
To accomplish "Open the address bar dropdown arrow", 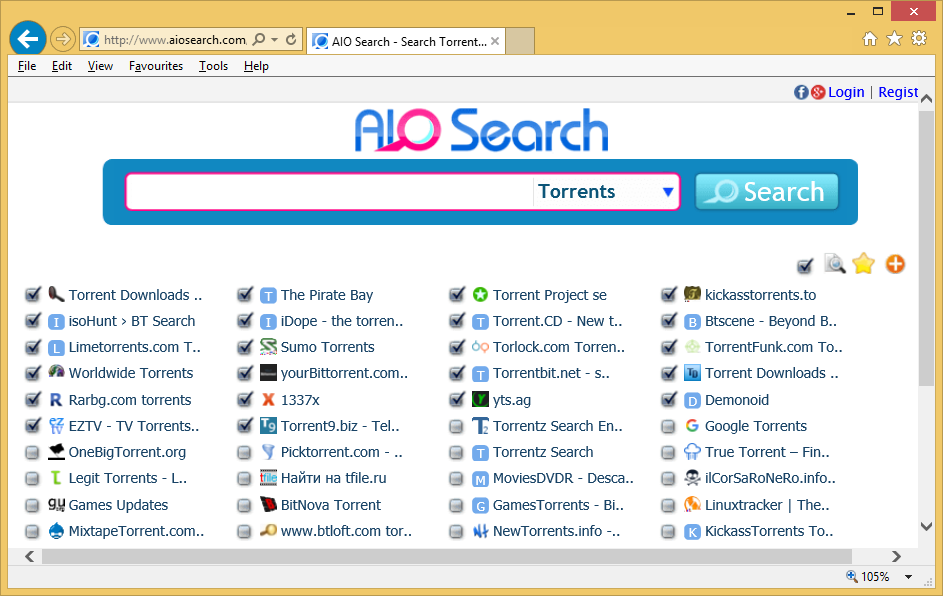I will click(x=275, y=40).
